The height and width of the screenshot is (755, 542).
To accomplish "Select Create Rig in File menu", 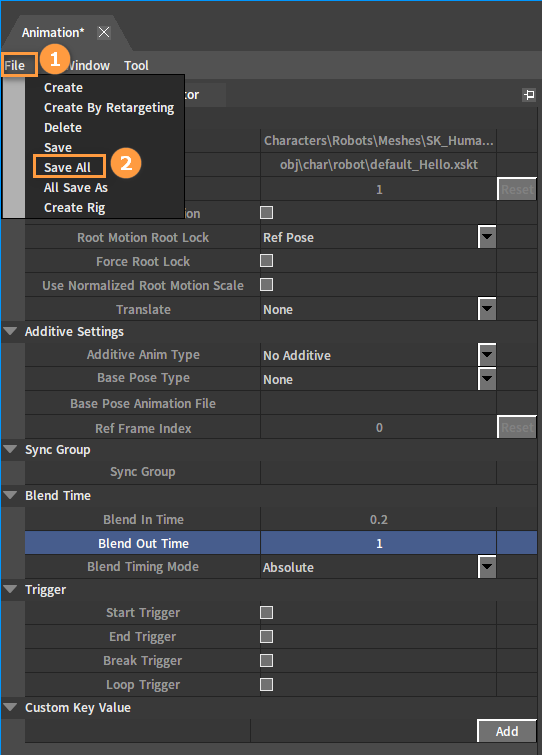I will click(75, 208).
